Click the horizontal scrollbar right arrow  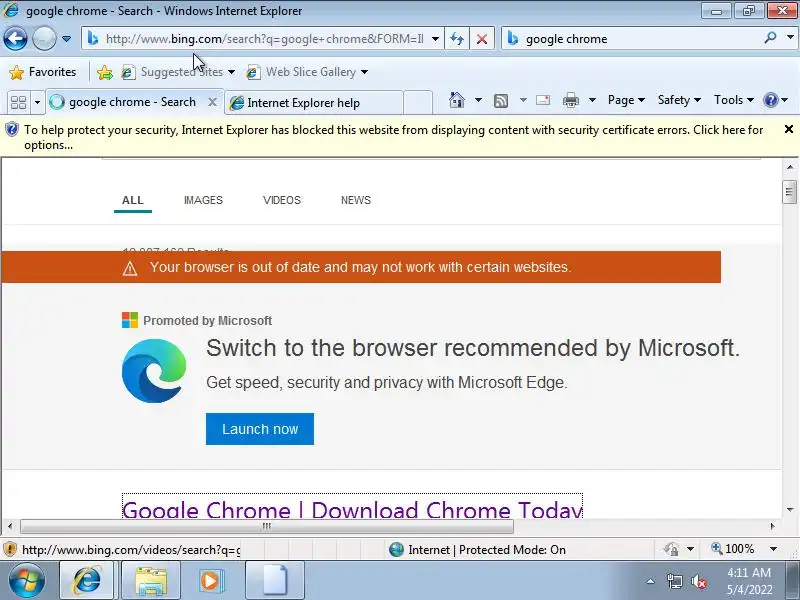pyautogui.click(x=772, y=526)
